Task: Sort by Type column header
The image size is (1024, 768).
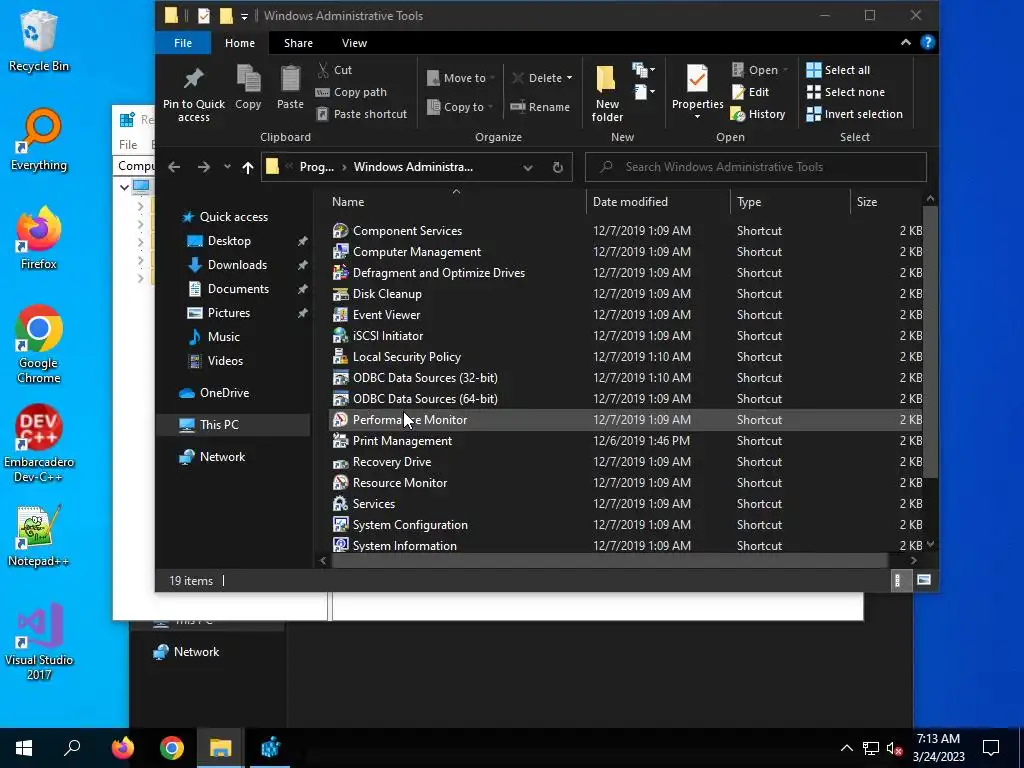Action: pyautogui.click(x=790, y=202)
